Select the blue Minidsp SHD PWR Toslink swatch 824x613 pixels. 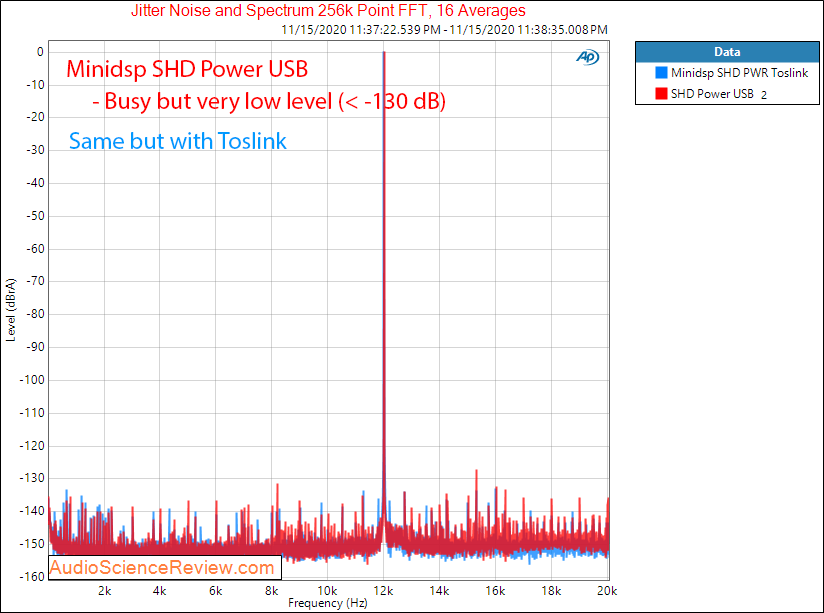coord(661,73)
